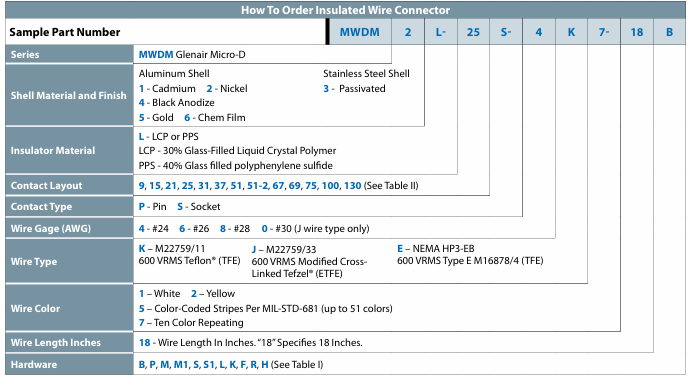This screenshot has width=692, height=381.
Task: Click the '0 - #30 (J wire type only)' option
Action: (315, 229)
